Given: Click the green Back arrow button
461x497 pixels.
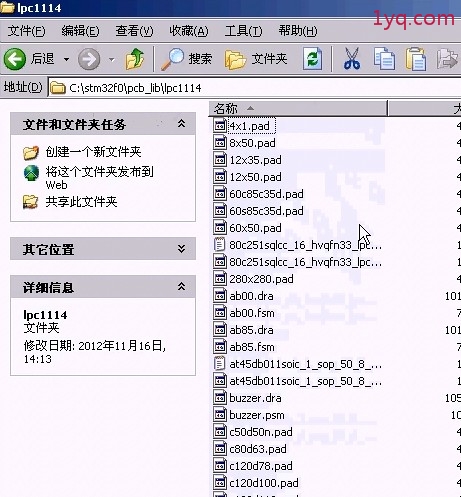Looking at the screenshot, I should tap(15, 59).
